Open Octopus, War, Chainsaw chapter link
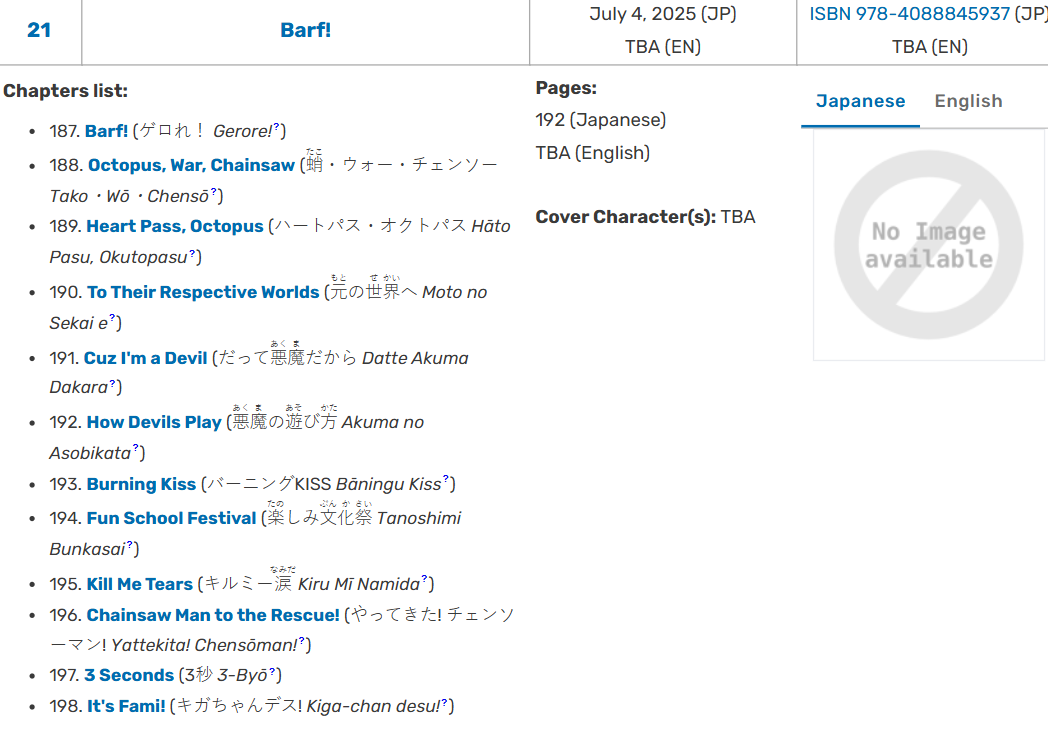This screenshot has height=739, width=1048. tap(191, 165)
